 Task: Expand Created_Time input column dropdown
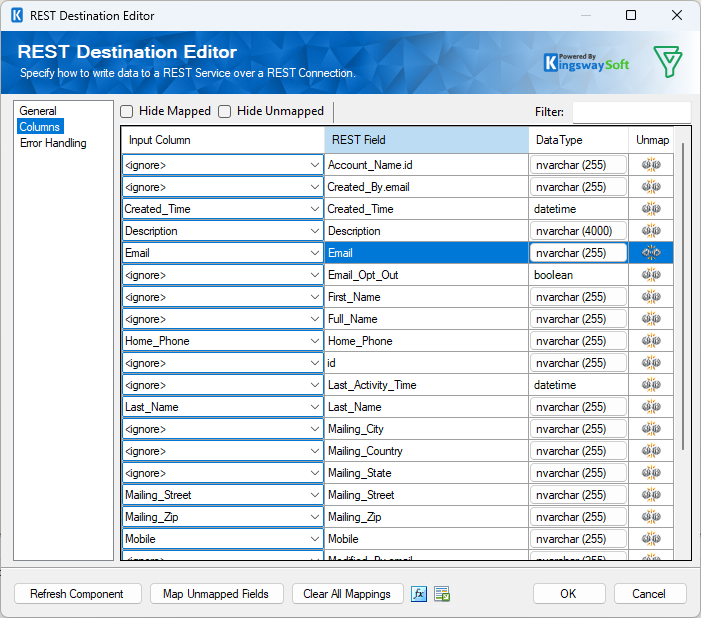(315, 209)
